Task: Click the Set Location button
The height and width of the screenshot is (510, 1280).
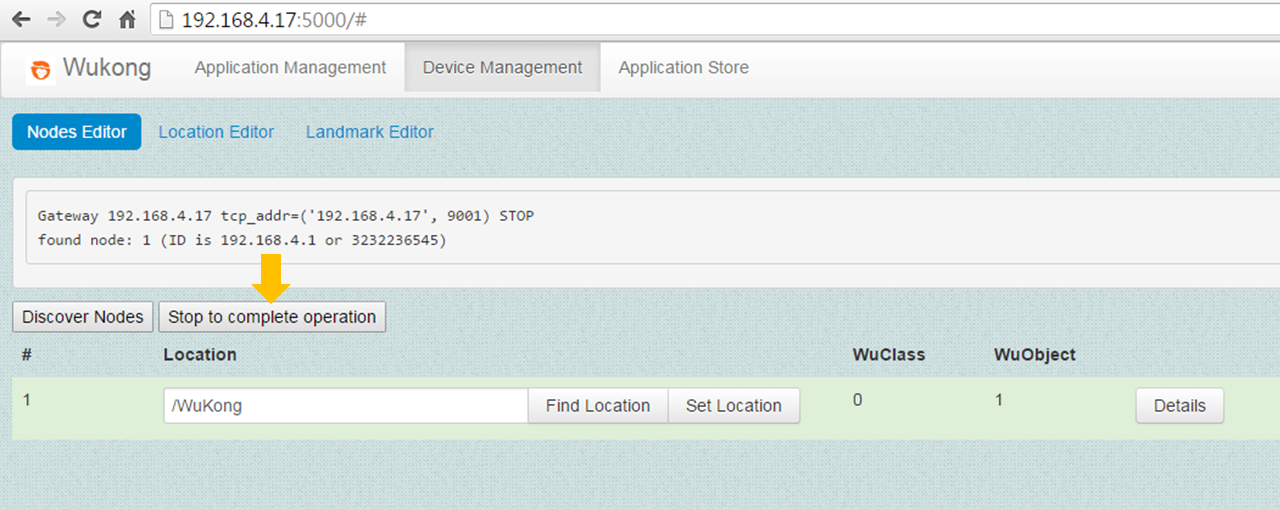Action: pos(734,406)
